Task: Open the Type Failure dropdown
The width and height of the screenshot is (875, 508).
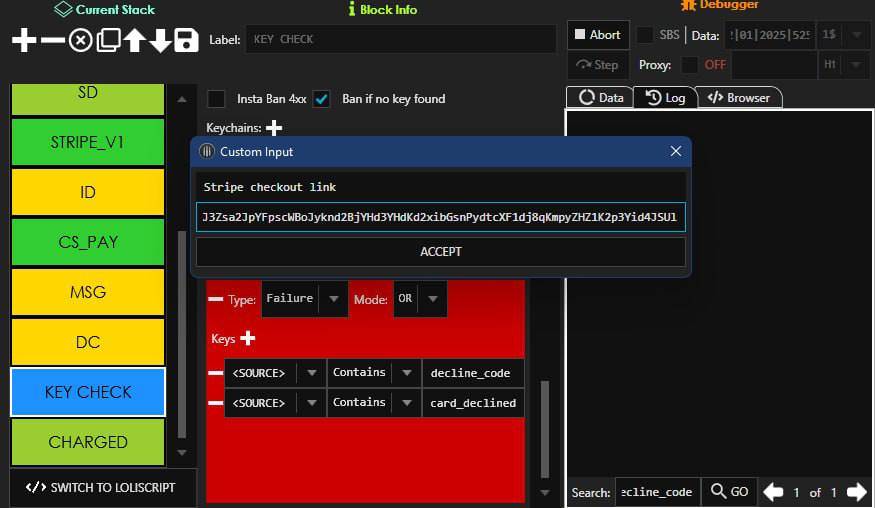Action: (334, 299)
